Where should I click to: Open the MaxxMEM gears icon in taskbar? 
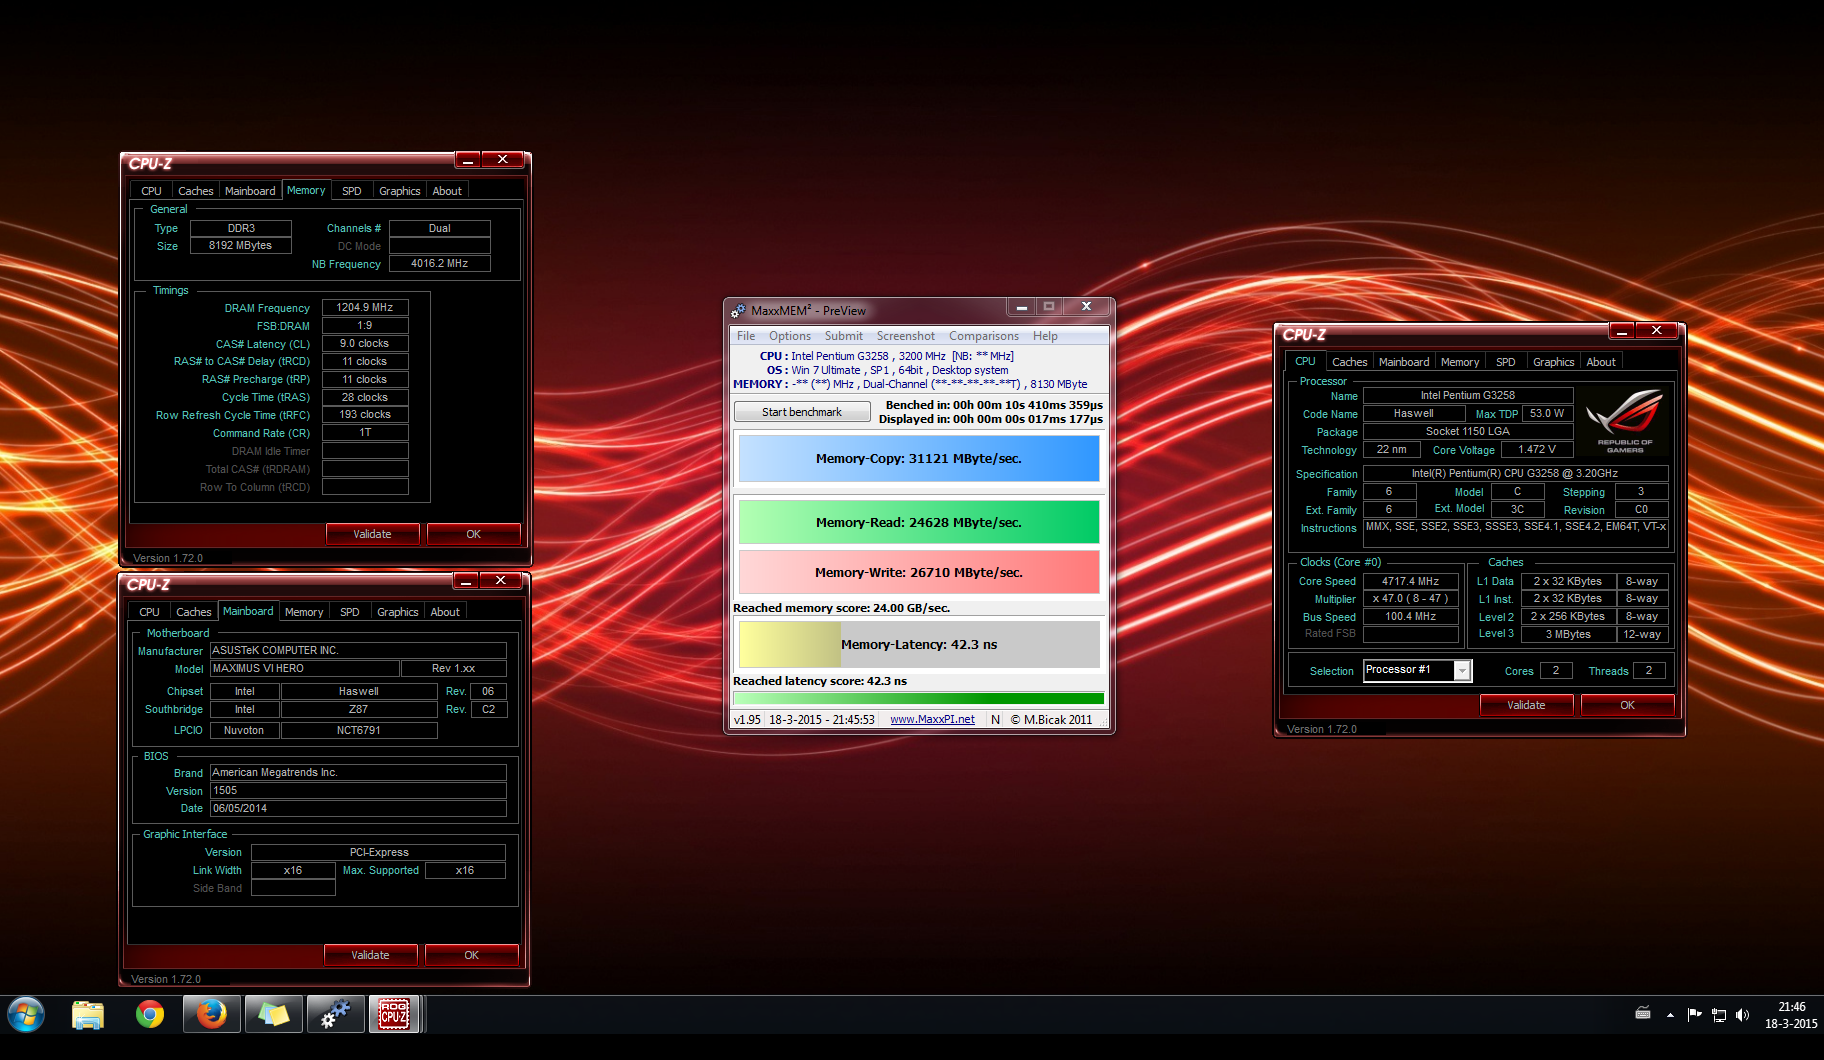335,1015
